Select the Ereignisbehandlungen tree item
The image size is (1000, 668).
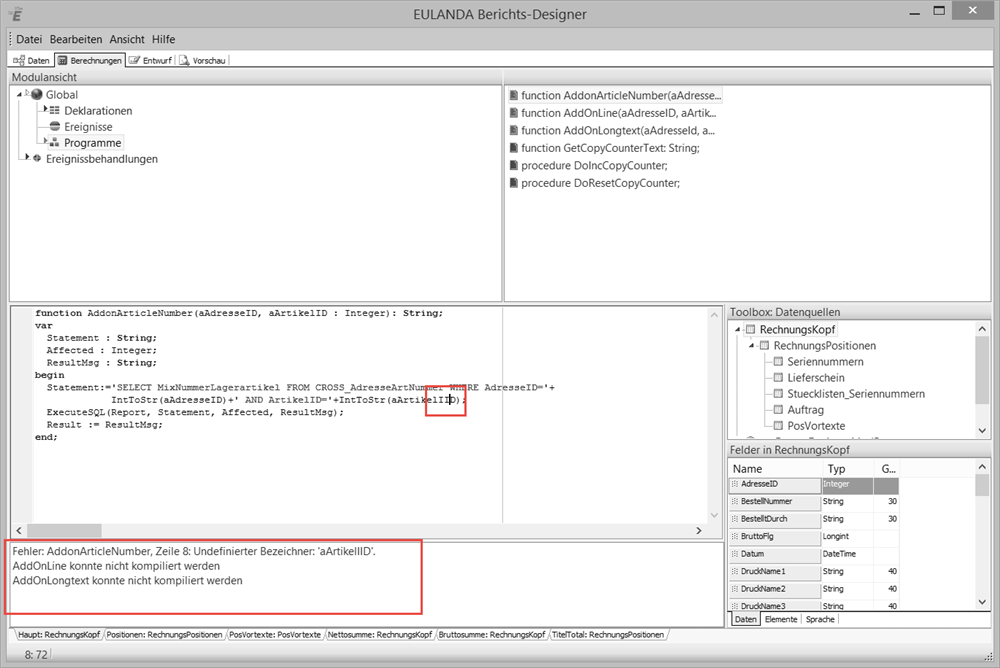click(x=101, y=159)
